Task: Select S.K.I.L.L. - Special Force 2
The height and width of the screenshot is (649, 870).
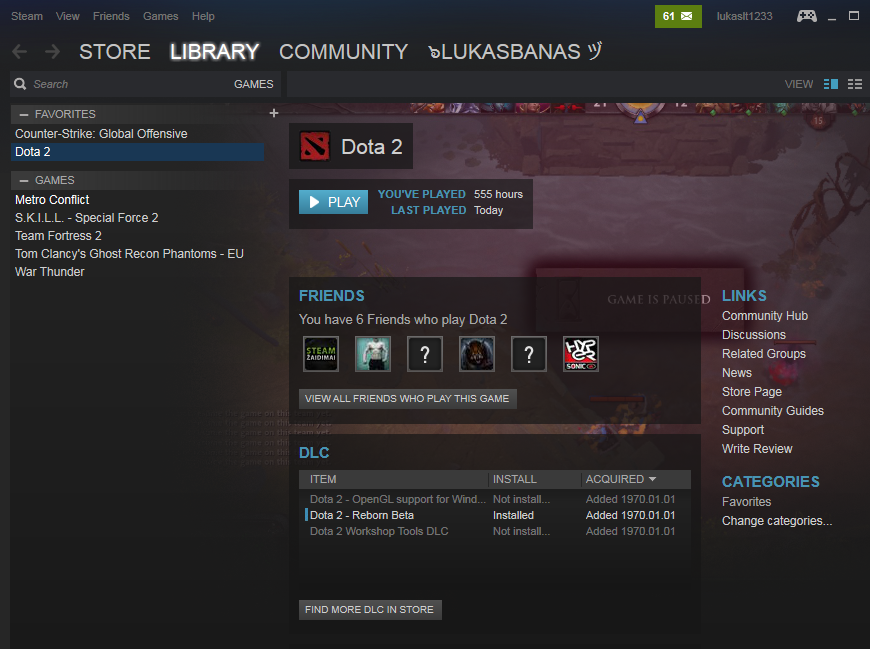Action: coord(137,217)
